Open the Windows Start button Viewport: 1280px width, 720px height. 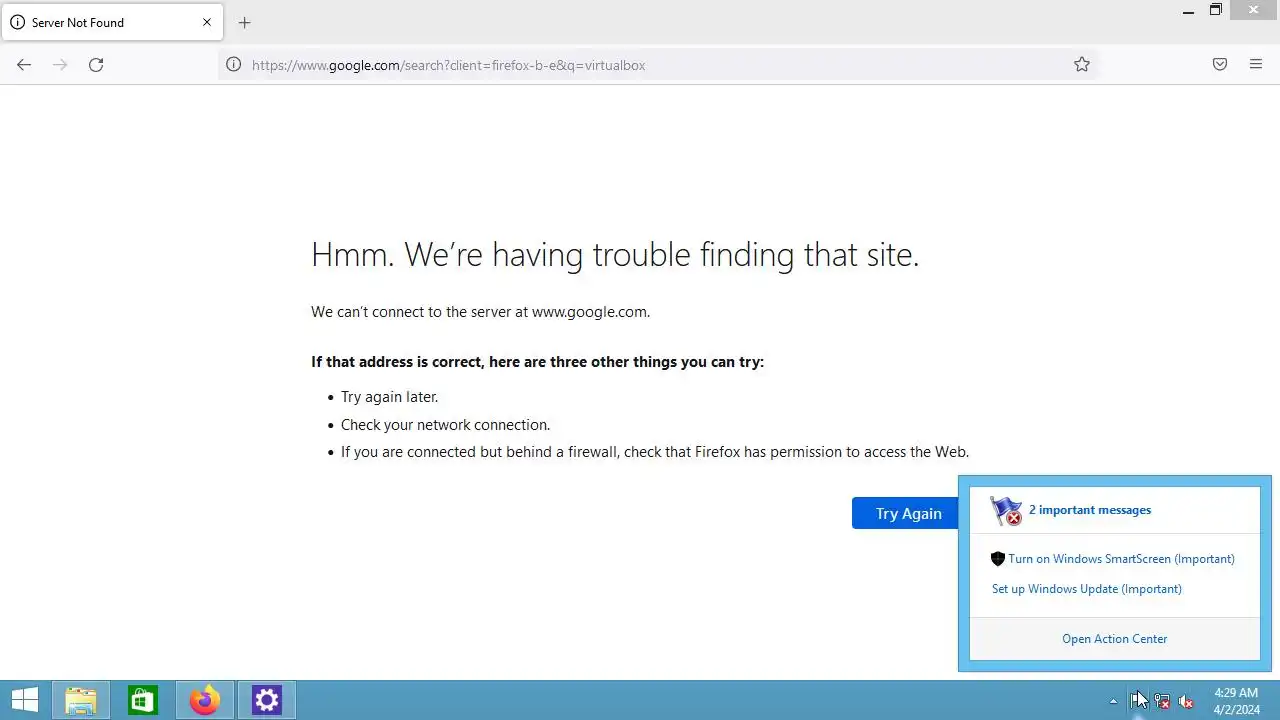coord(25,700)
